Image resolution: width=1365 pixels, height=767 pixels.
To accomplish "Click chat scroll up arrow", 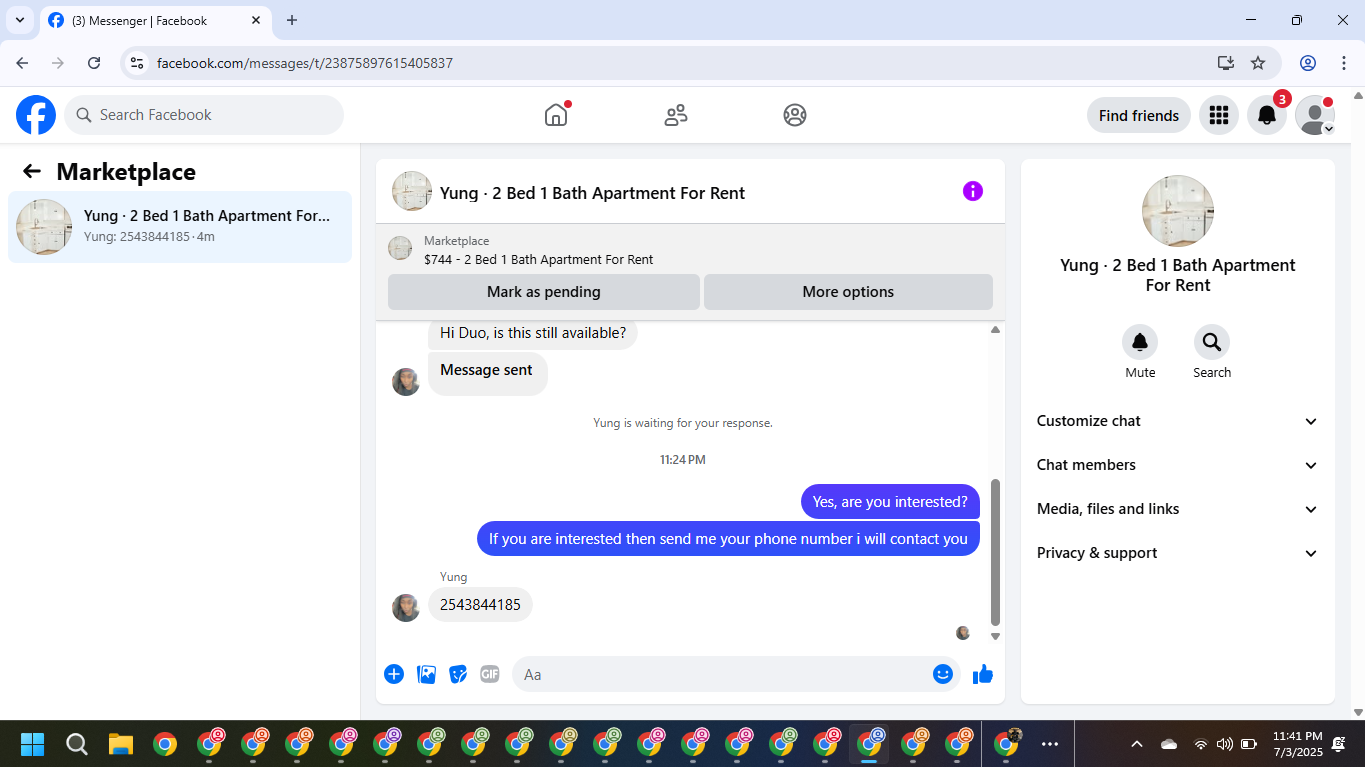I will [995, 329].
